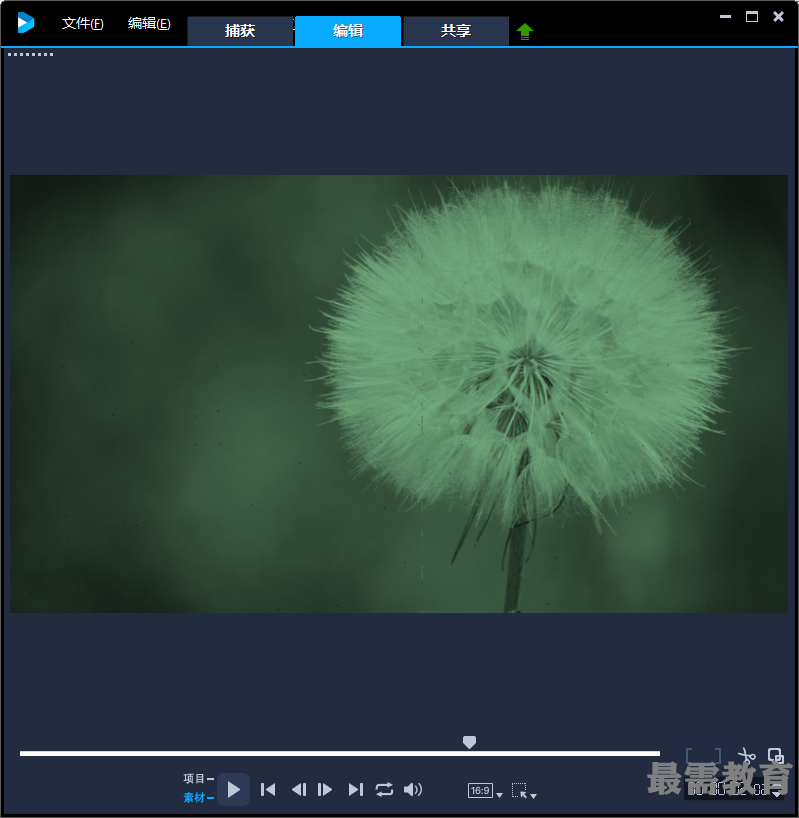Click the VideoStudio logo icon
Viewport: 799px width, 818px height.
26,23
